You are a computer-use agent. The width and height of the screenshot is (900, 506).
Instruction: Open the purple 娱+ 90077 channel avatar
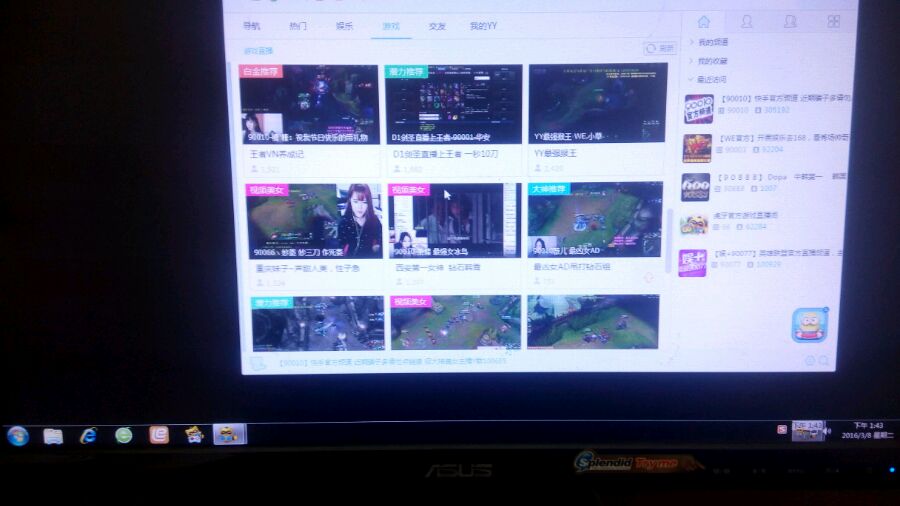click(x=692, y=263)
